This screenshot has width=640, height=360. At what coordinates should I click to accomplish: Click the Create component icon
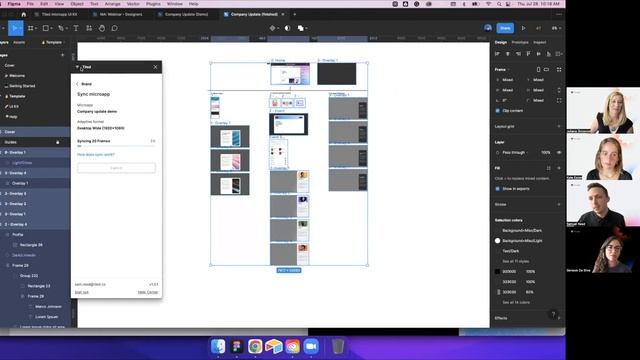point(272,28)
